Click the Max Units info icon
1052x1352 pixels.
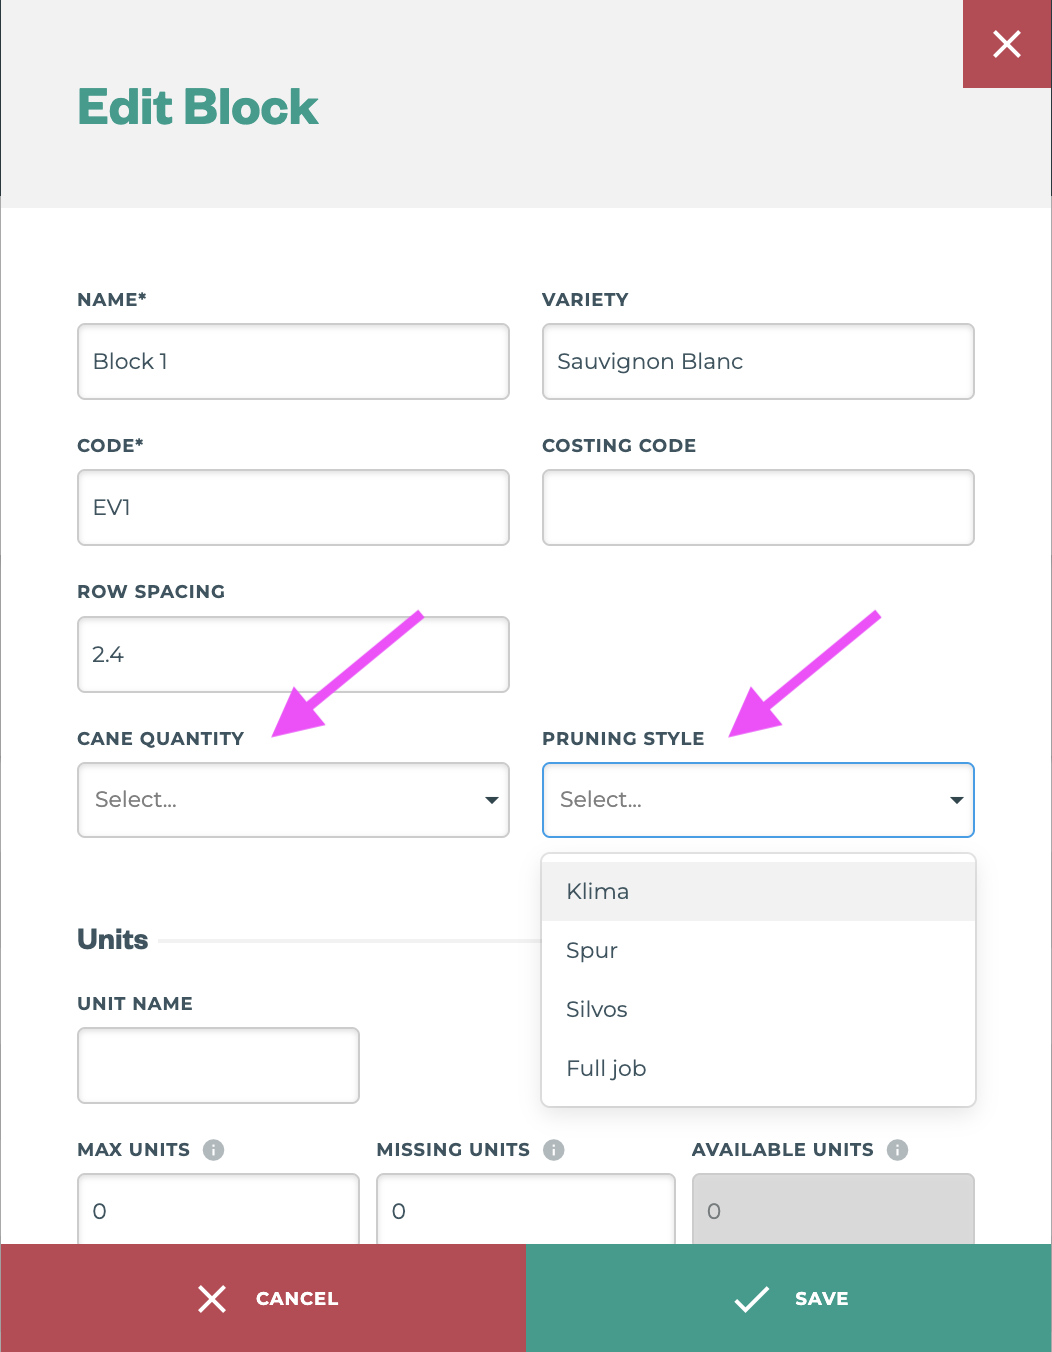pyautogui.click(x=213, y=1150)
